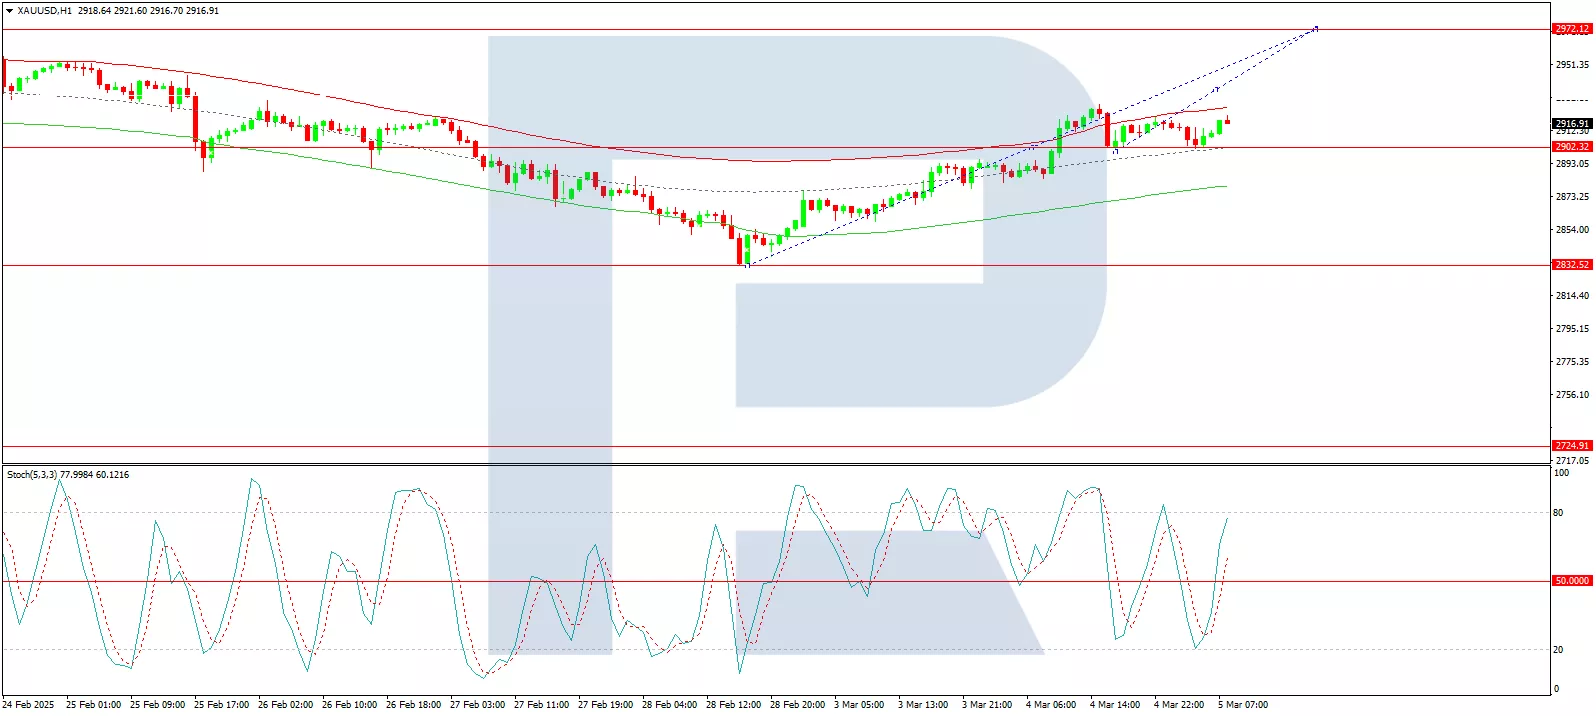Click the XAUUSD,H1 chart symbol title
The width and height of the screenshot is (1596, 716).
tap(45, 11)
